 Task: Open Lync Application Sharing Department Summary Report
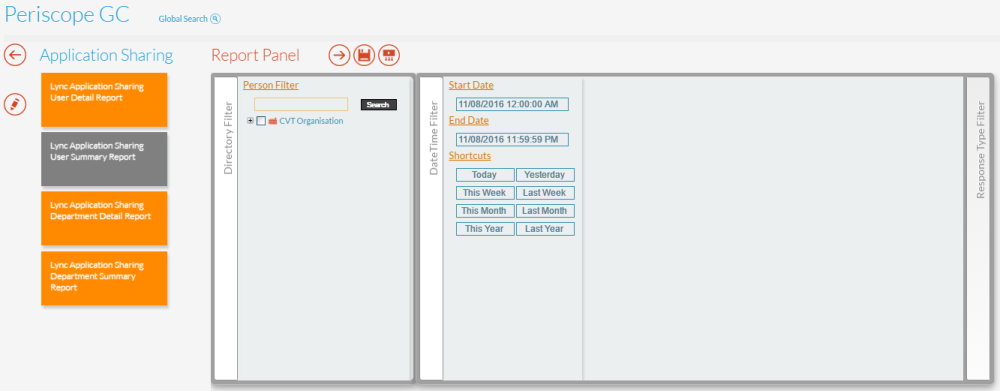104,278
